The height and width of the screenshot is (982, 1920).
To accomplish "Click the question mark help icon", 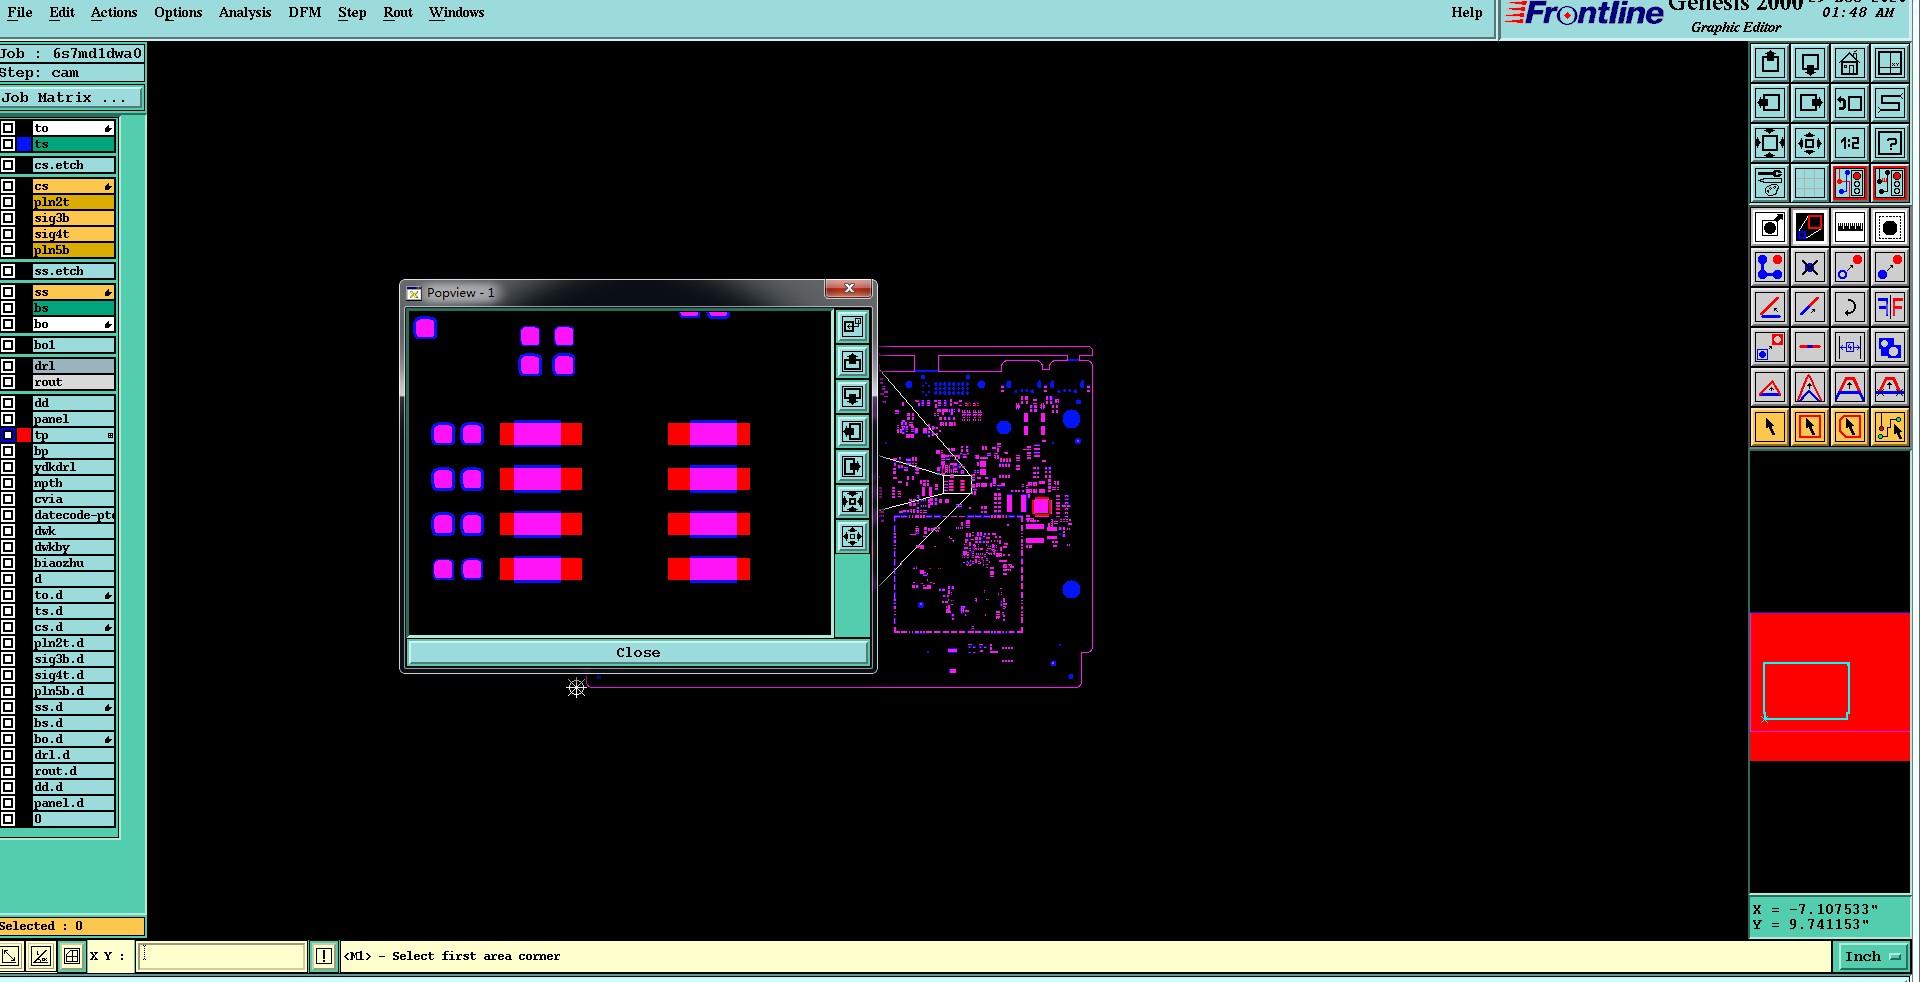I will tap(1890, 143).
